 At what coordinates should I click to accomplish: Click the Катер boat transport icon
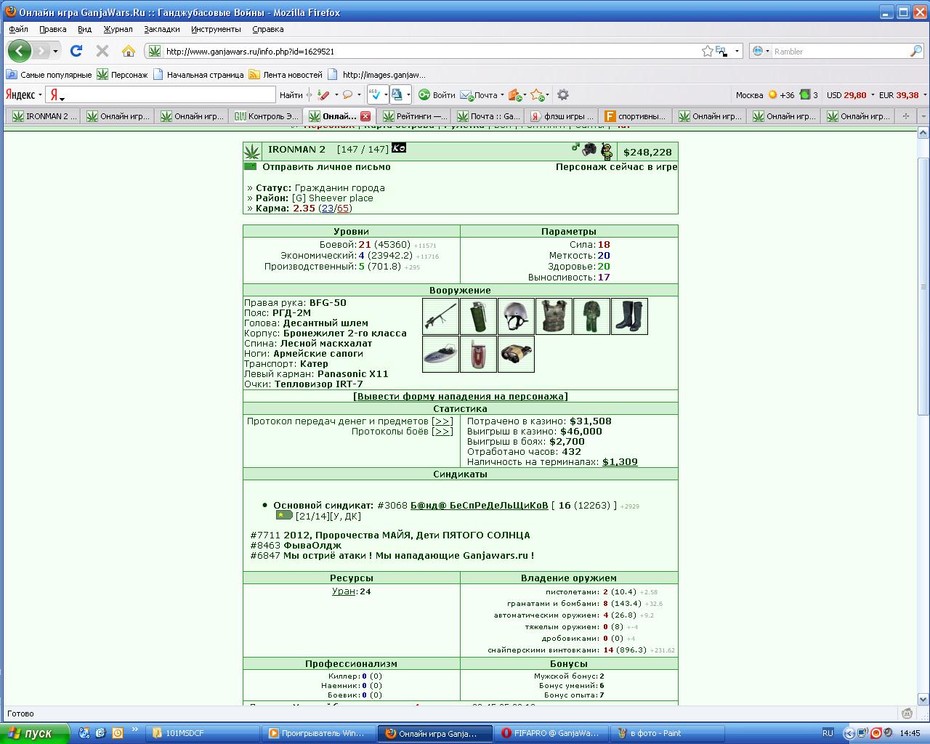pos(441,354)
